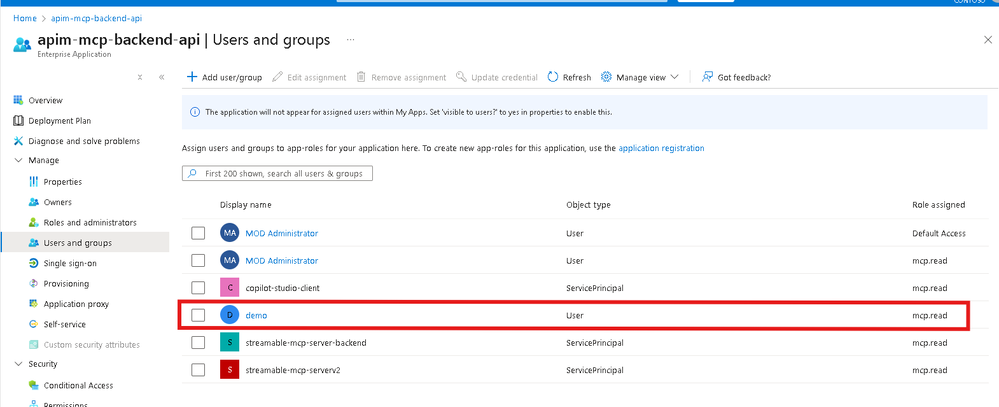The width and height of the screenshot is (999, 407).
Task: Tick the streamable-mcp-serverv2 checkbox
Action: click(x=198, y=370)
